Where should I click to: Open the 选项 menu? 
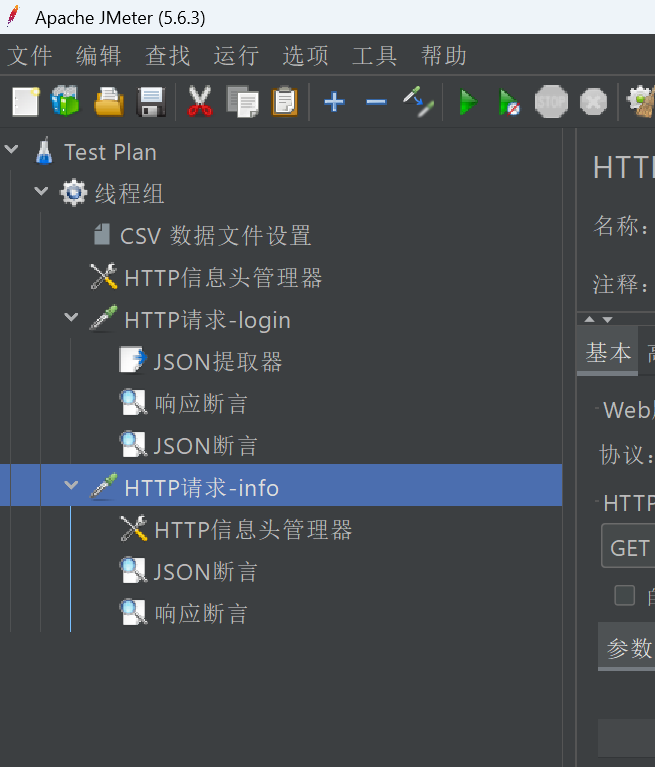(306, 55)
